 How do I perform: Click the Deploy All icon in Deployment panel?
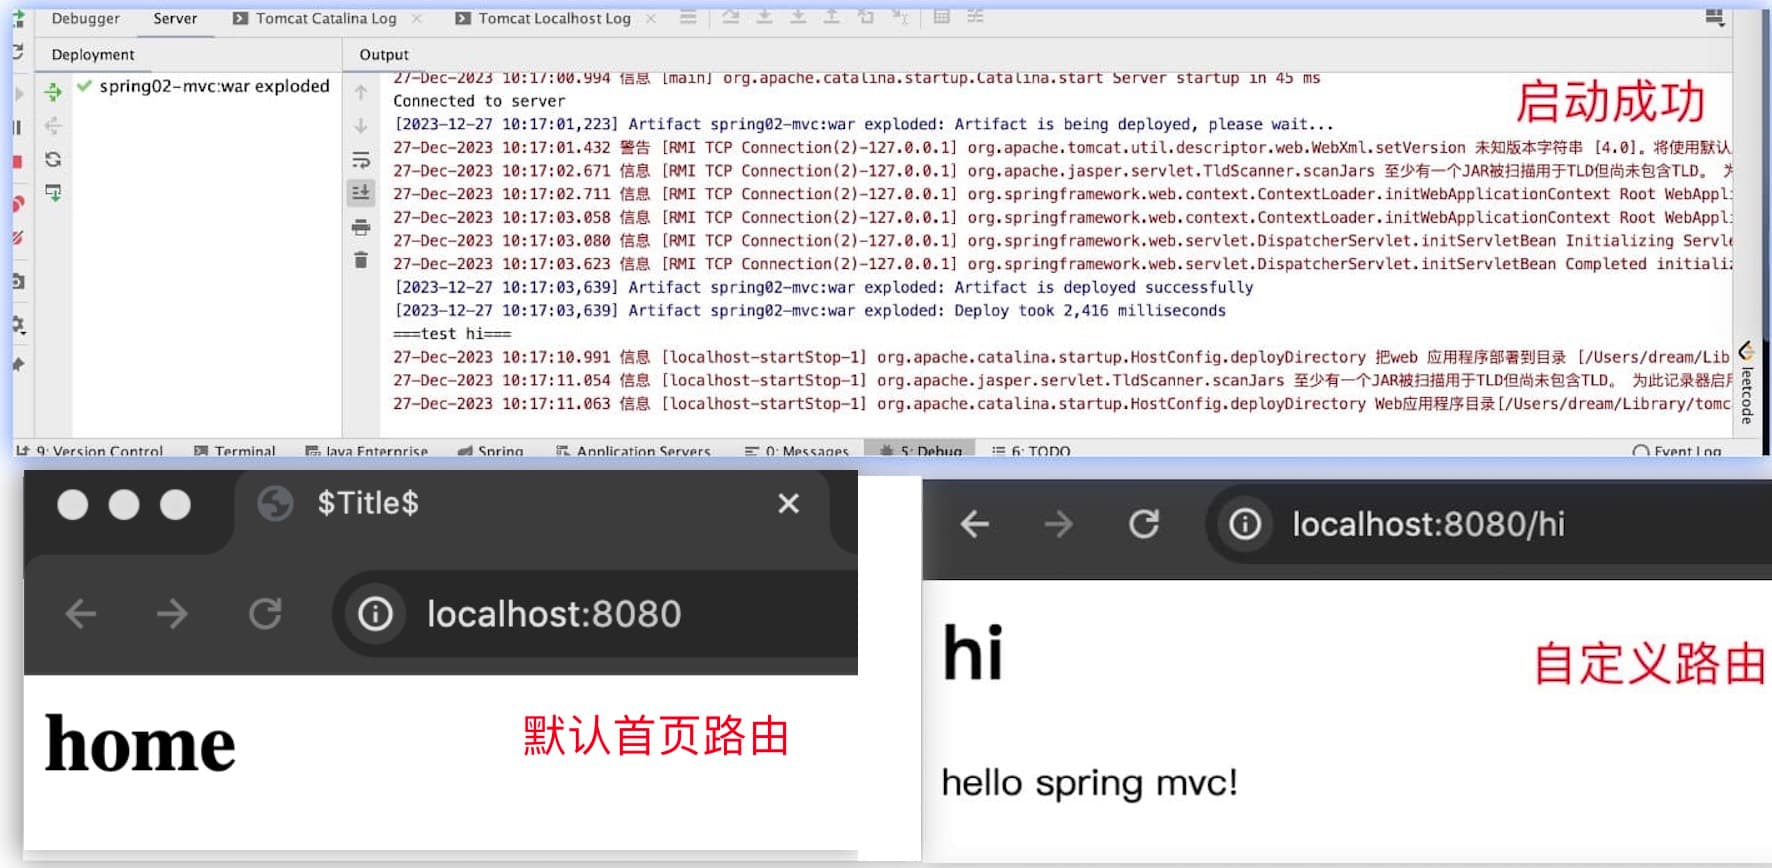[53, 92]
